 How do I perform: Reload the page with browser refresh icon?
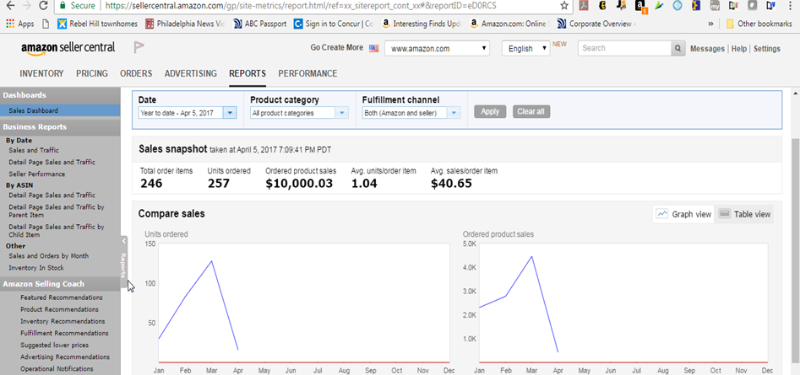(x=43, y=6)
